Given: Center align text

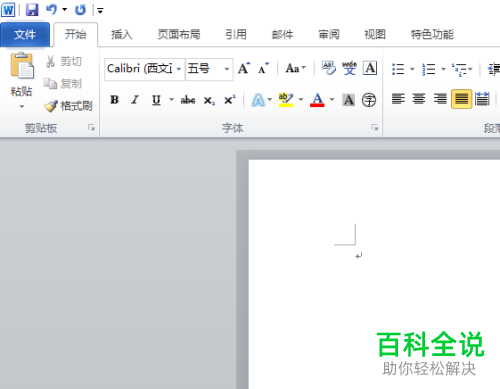Looking at the screenshot, I should 419,99.
